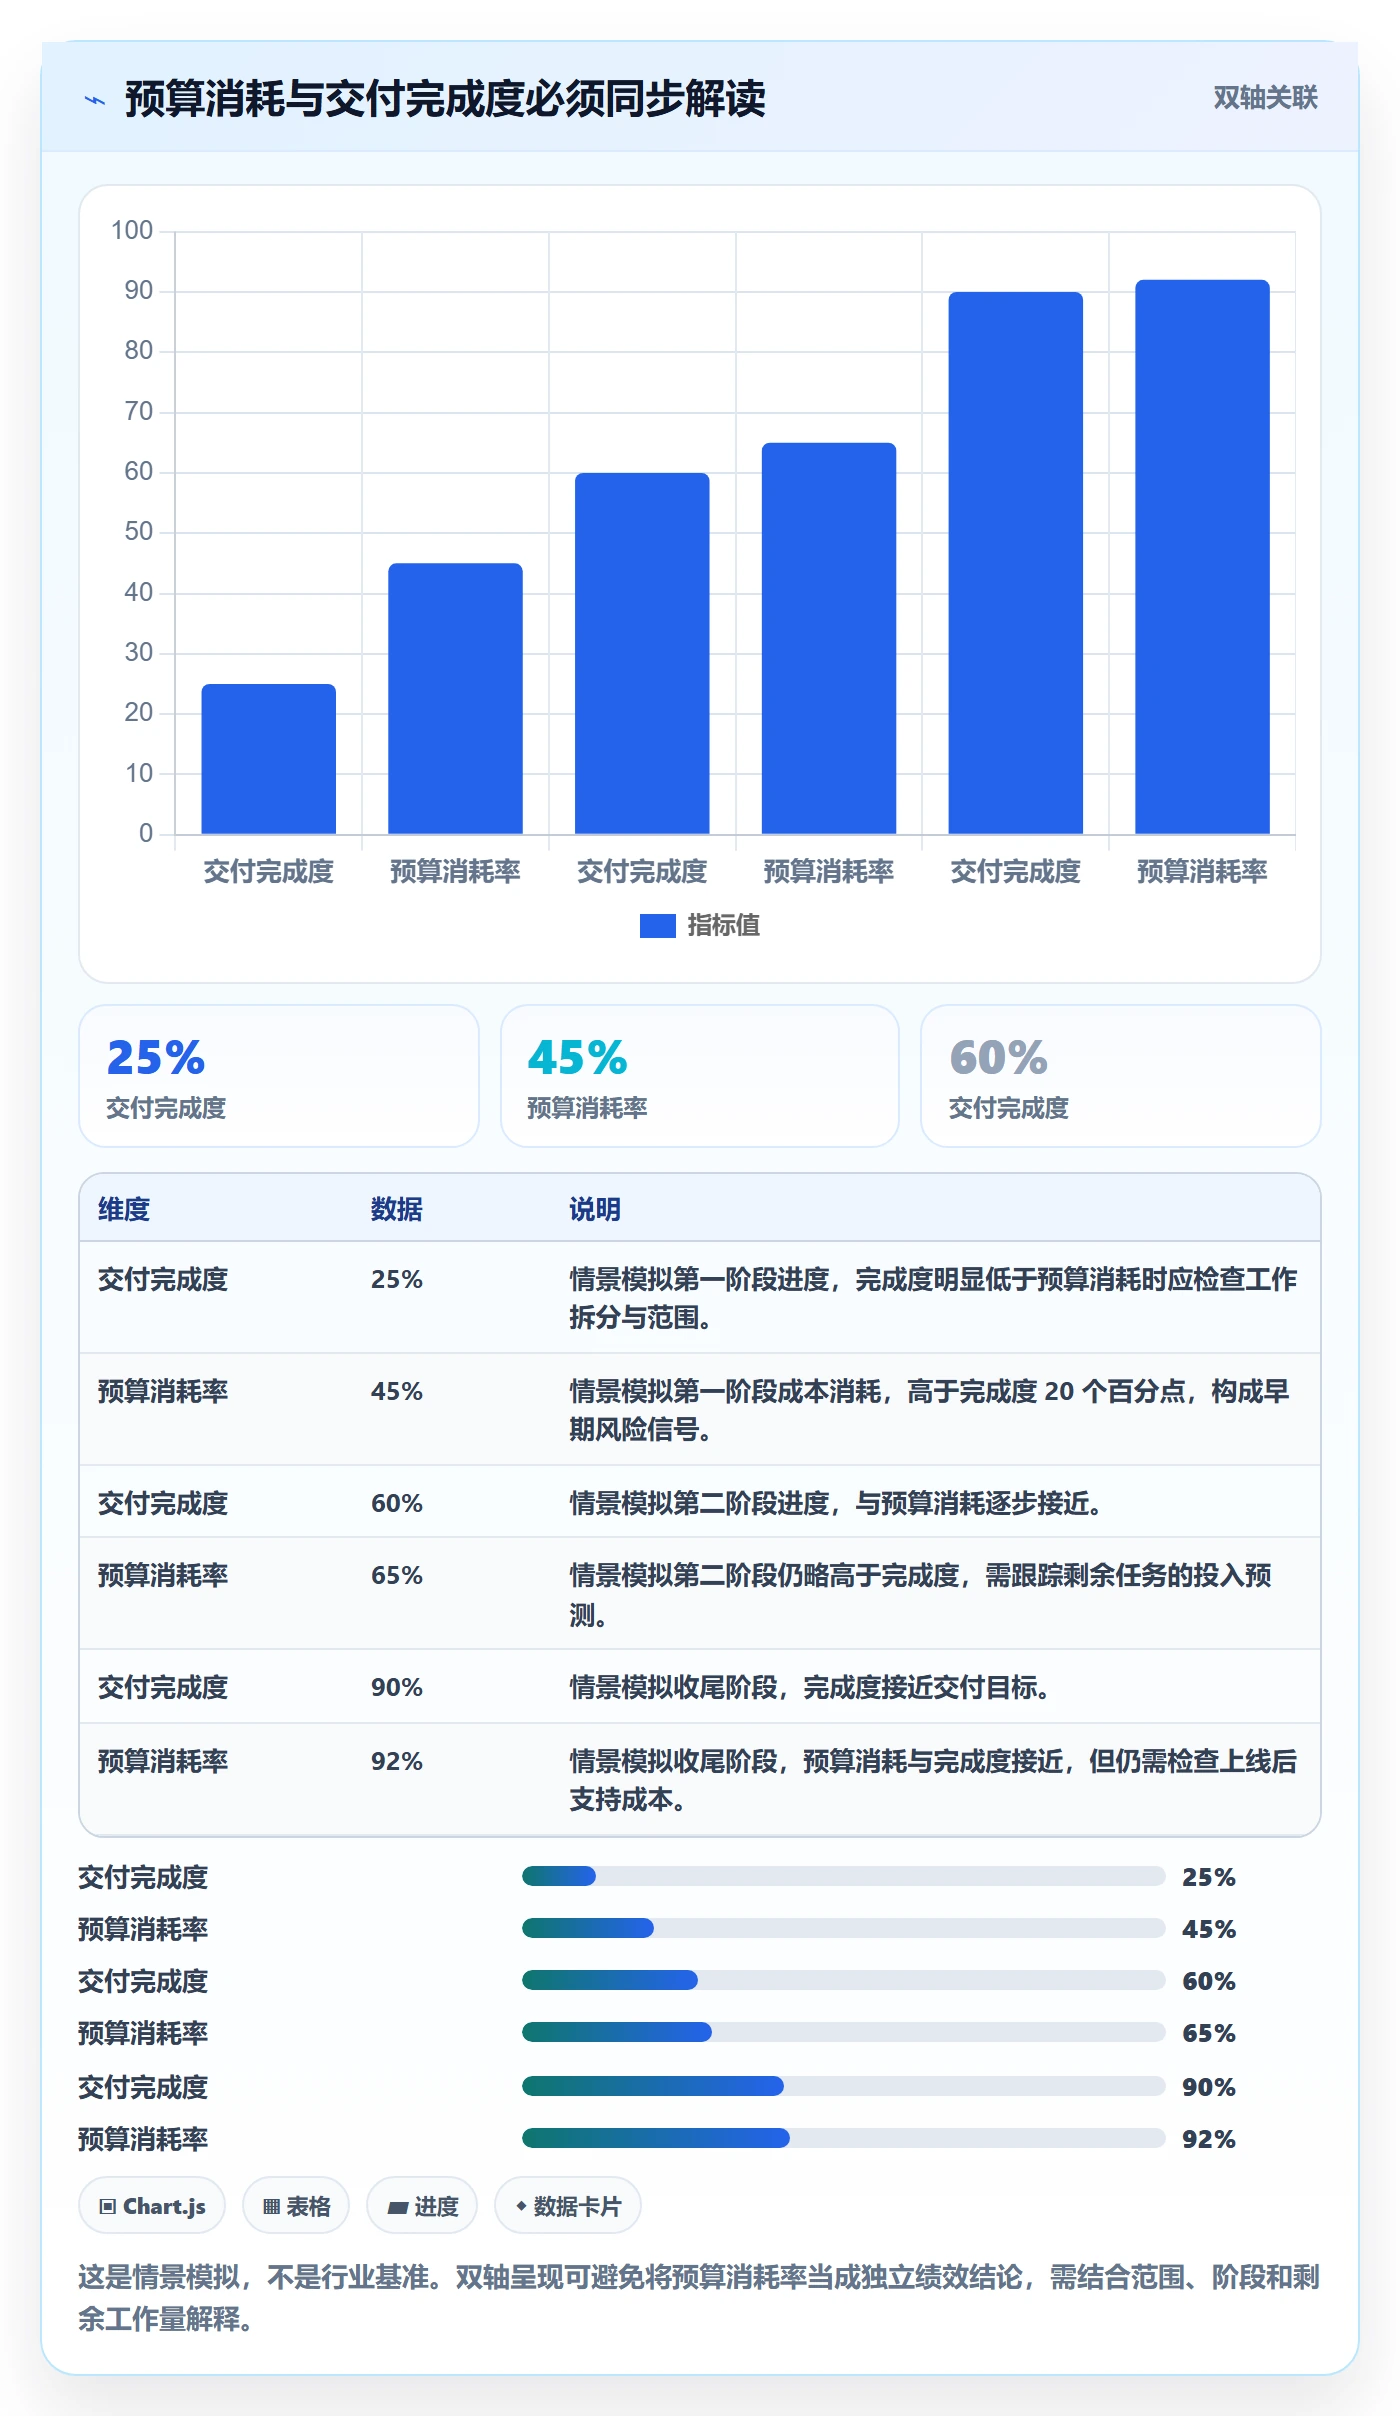Click the 数据 column header
Viewport: 1400px width, 2416px height.
[x=396, y=1209]
